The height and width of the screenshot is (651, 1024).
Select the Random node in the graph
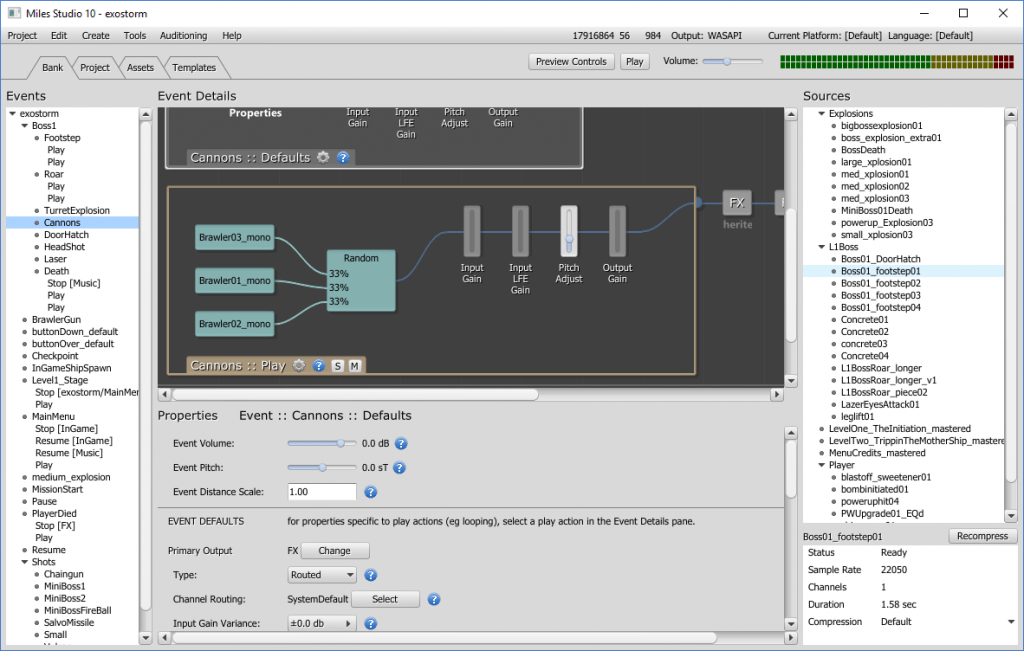pyautogui.click(x=361, y=281)
